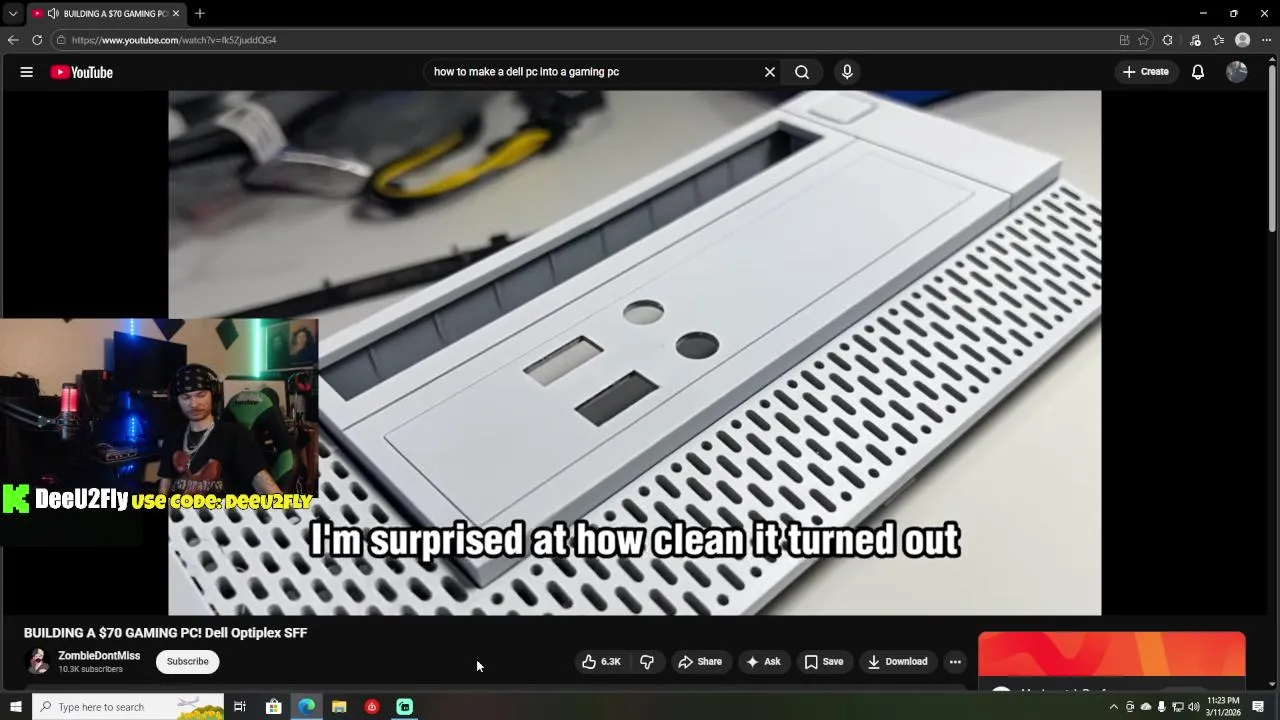The image size is (1280, 720).
Task: Like the video with the thumbs-up button
Action: click(x=601, y=661)
